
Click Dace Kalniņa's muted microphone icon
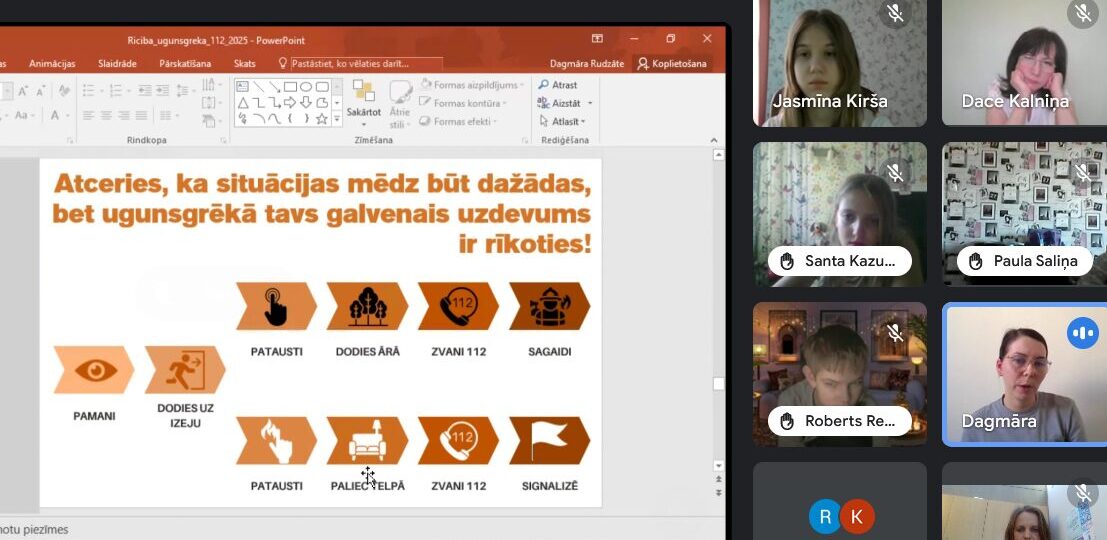coord(1083,13)
